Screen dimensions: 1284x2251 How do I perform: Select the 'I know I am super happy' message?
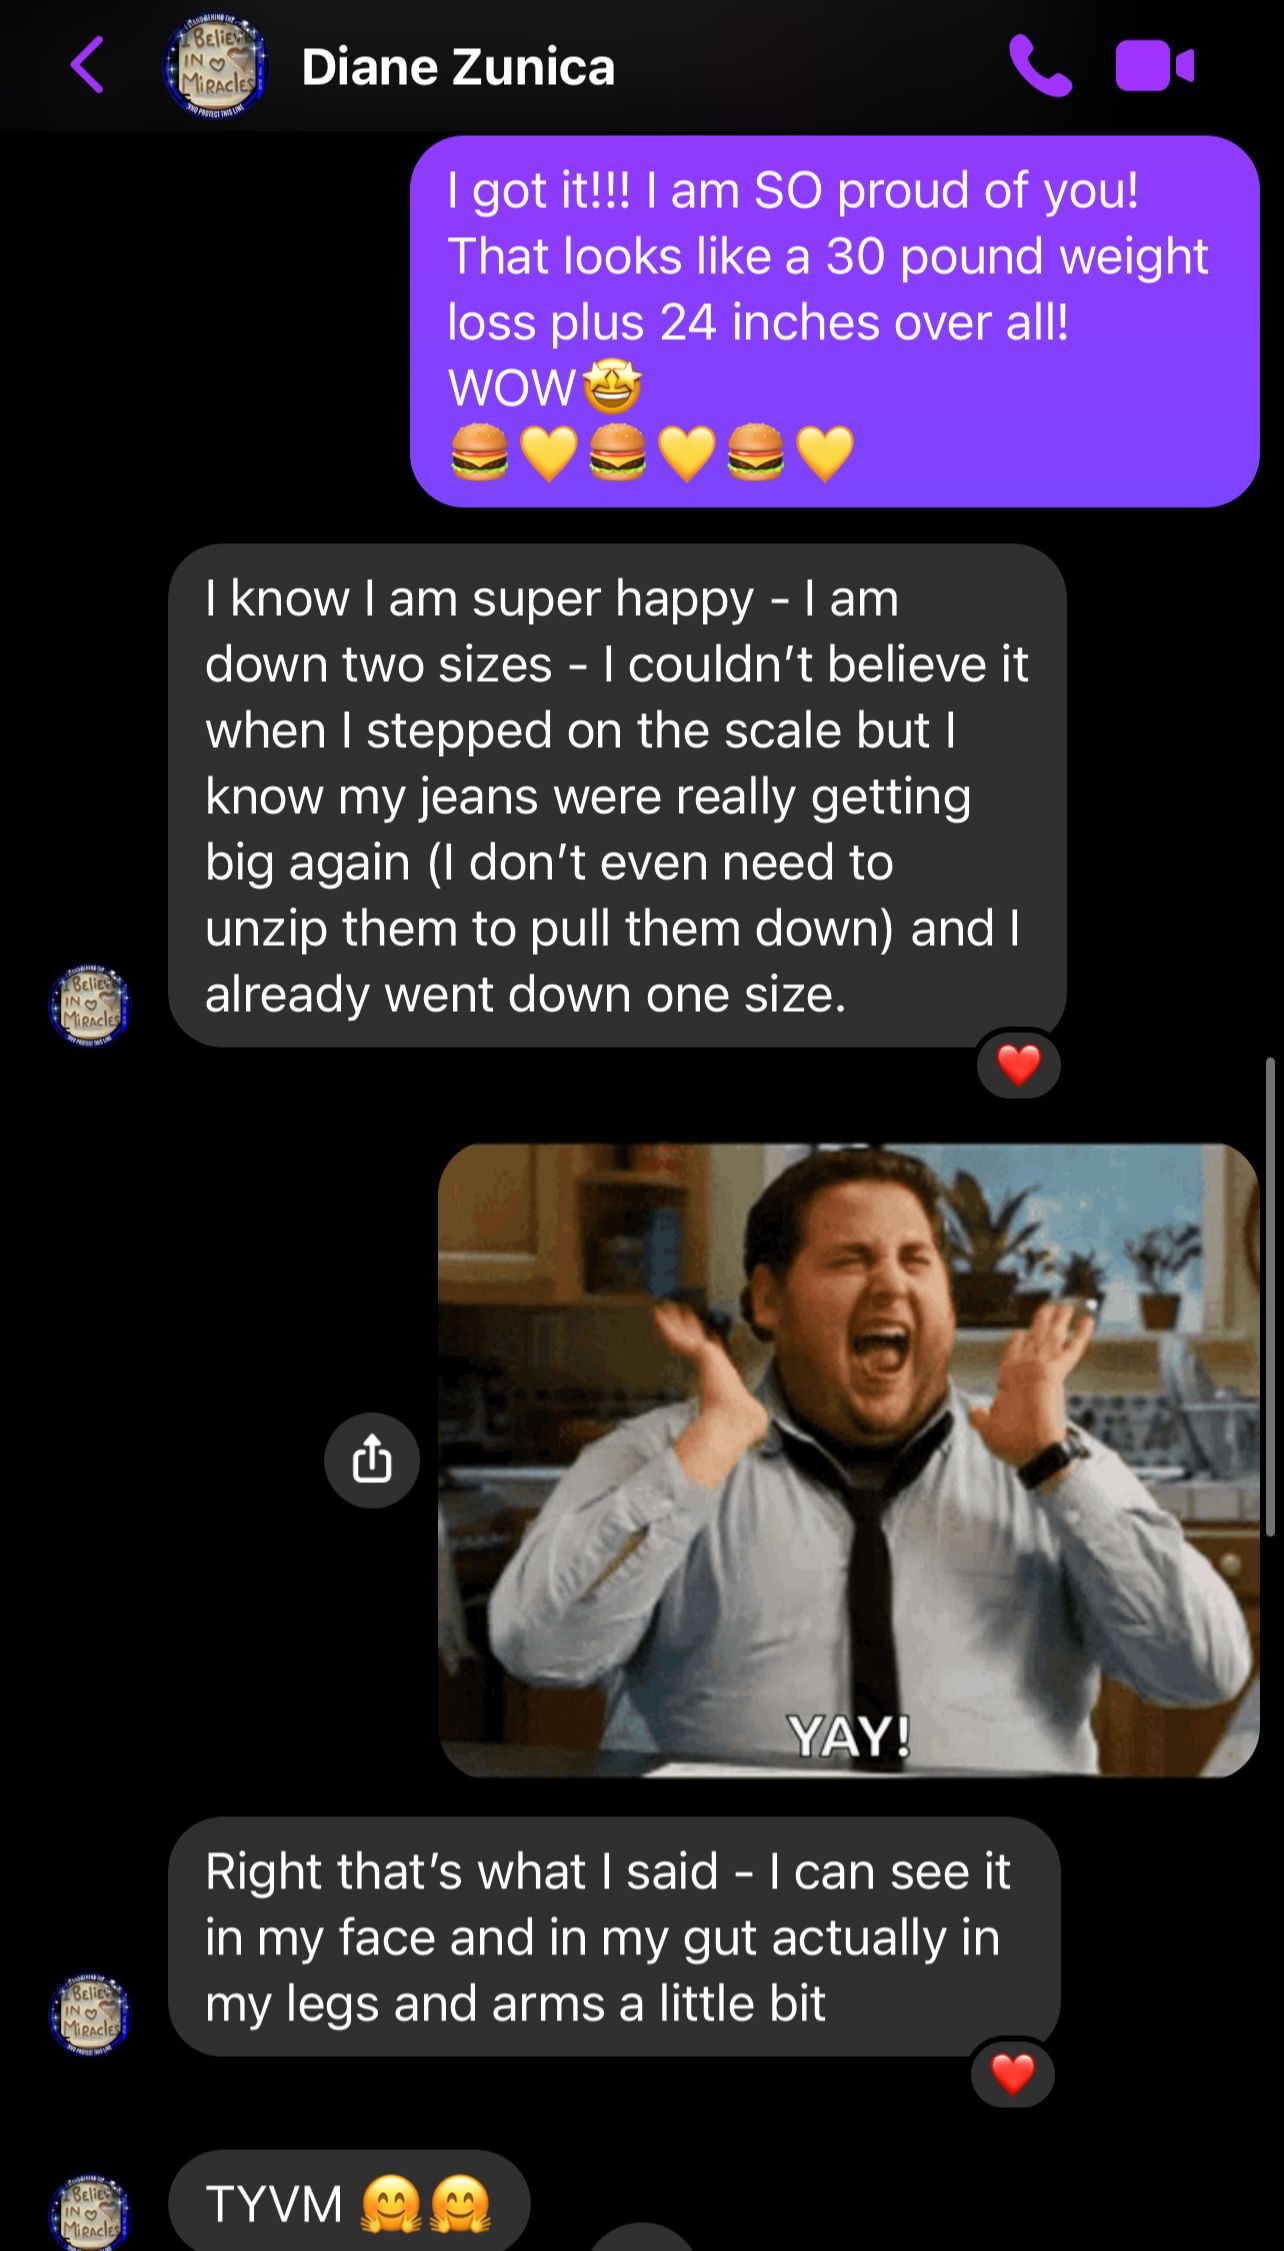617,795
